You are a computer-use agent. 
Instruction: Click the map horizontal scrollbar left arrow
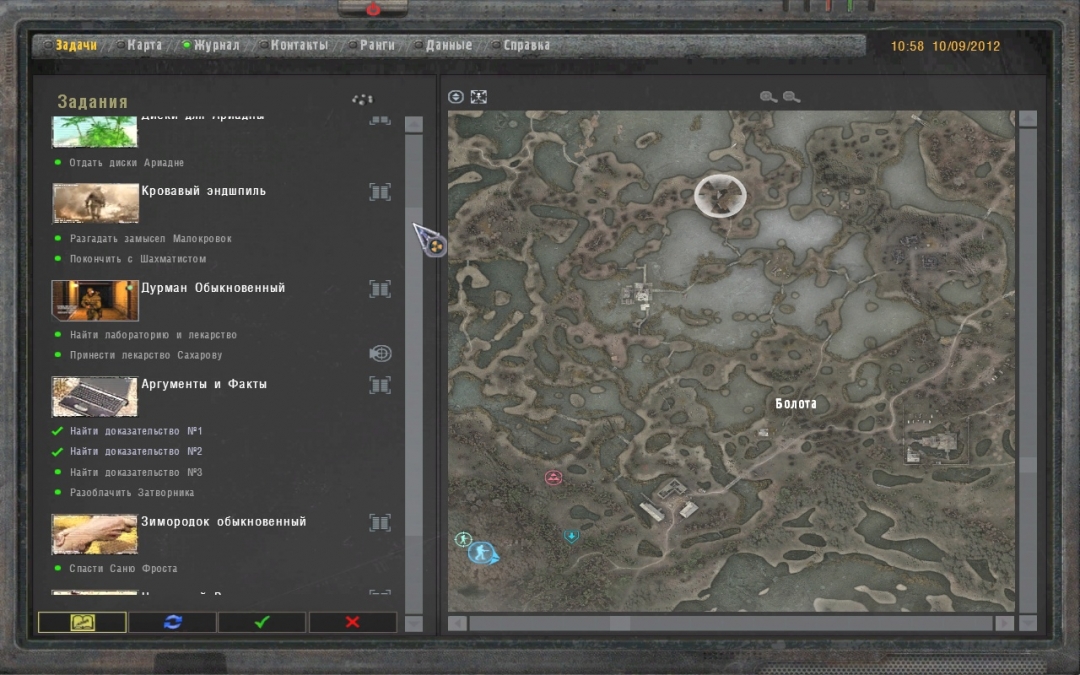(457, 623)
